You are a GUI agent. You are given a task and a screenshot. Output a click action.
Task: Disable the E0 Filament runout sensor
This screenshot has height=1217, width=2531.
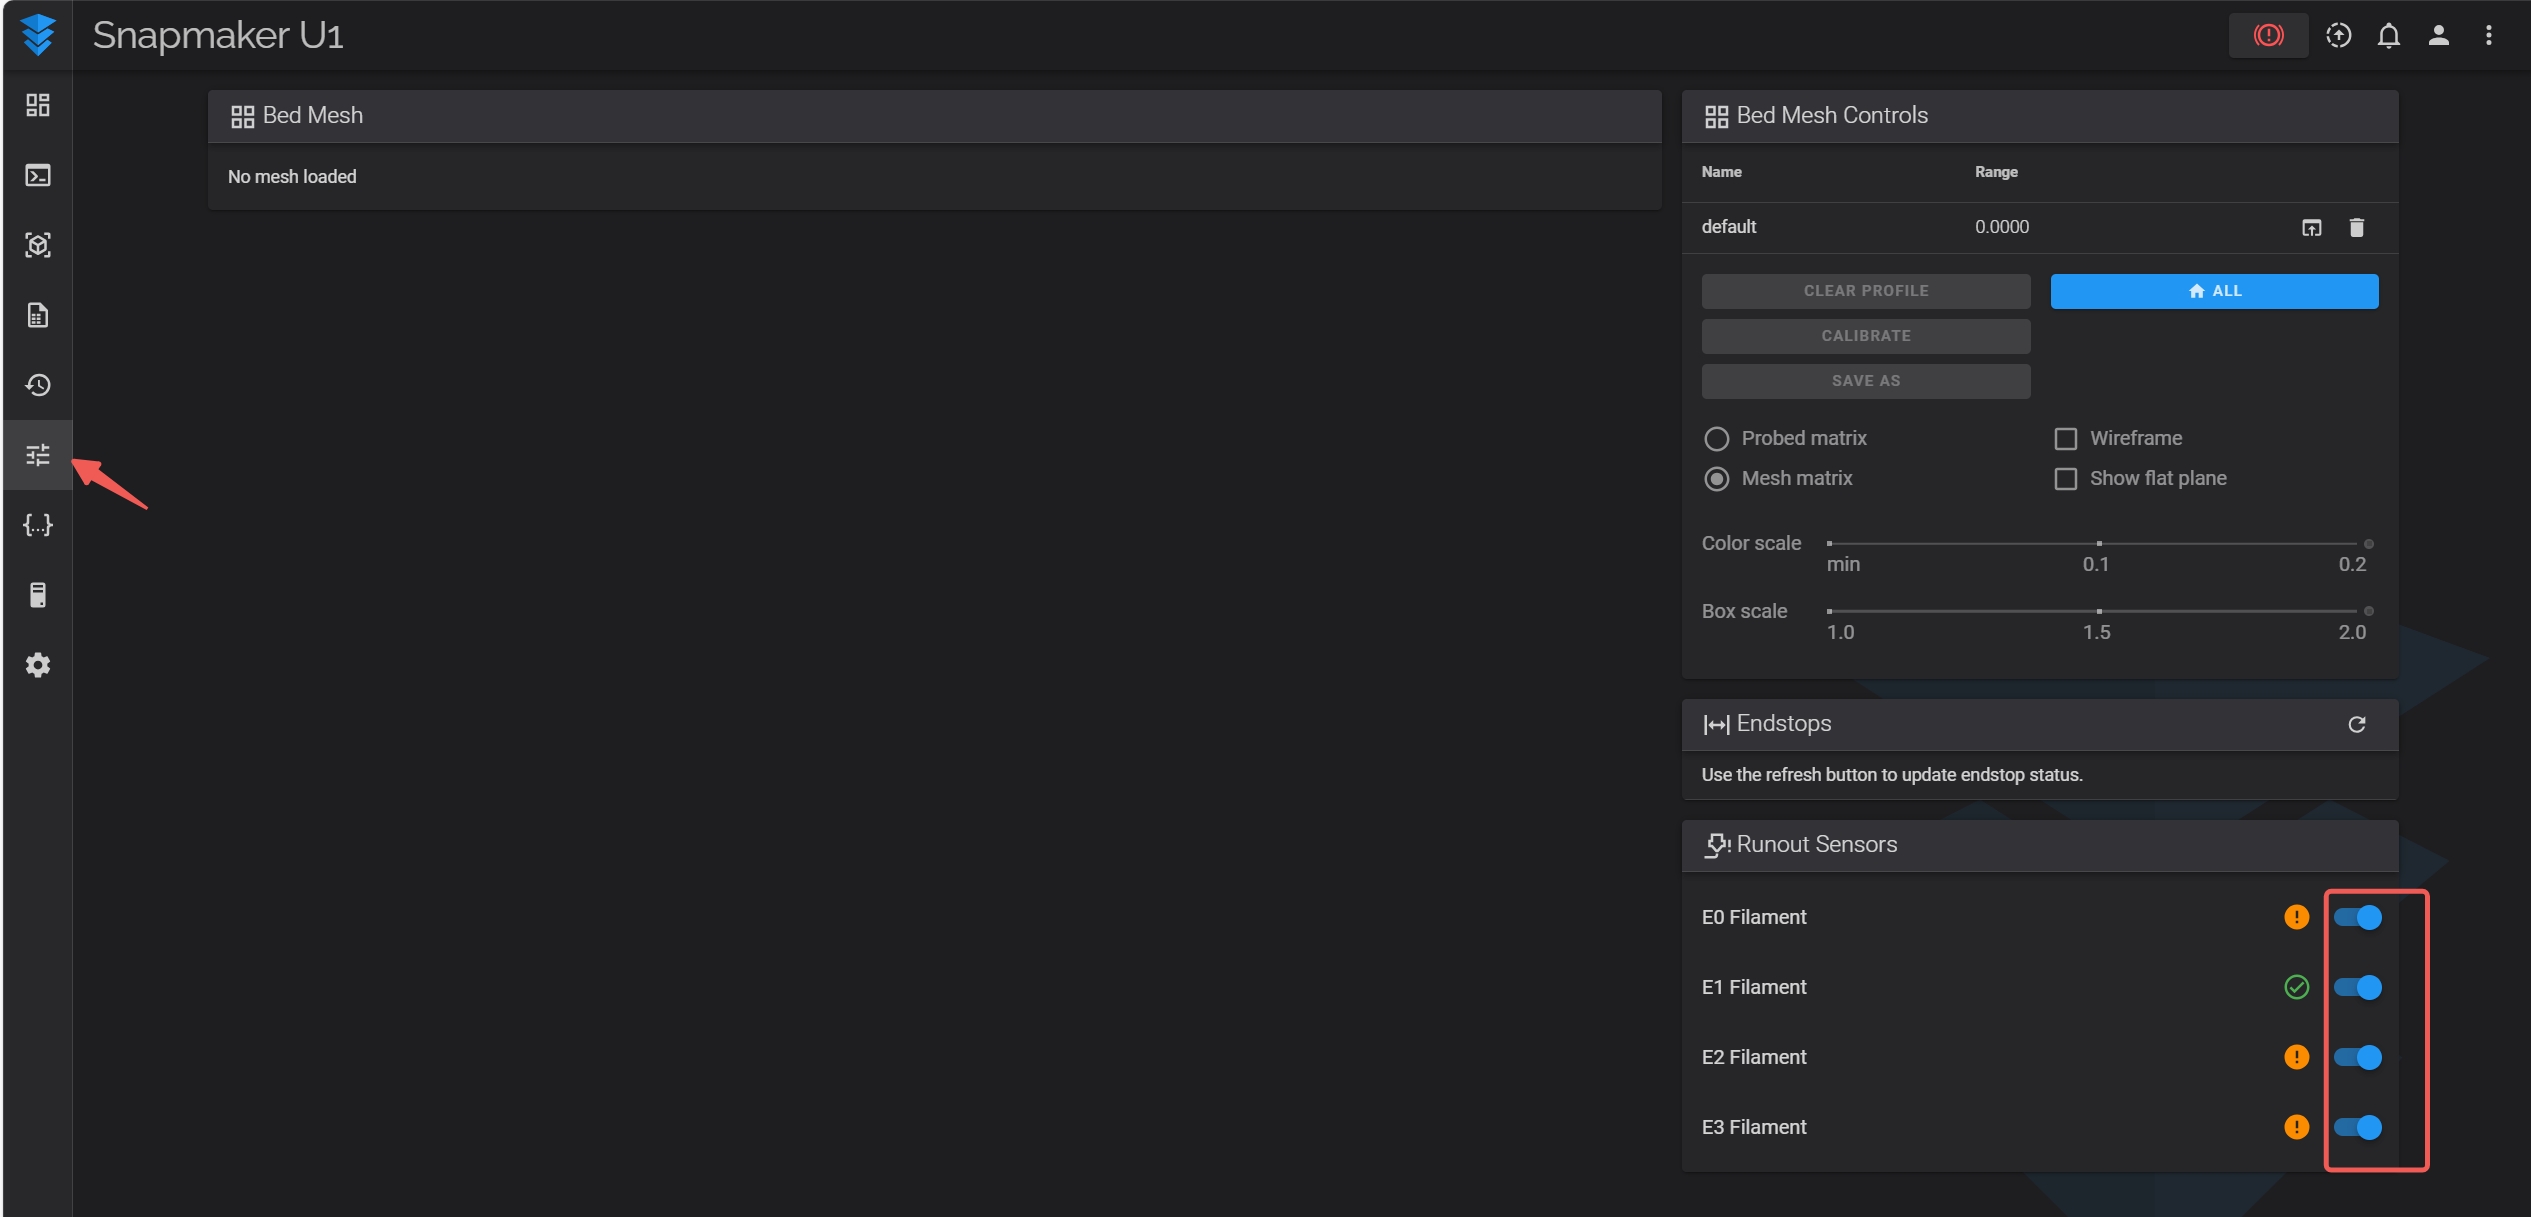click(x=2358, y=917)
